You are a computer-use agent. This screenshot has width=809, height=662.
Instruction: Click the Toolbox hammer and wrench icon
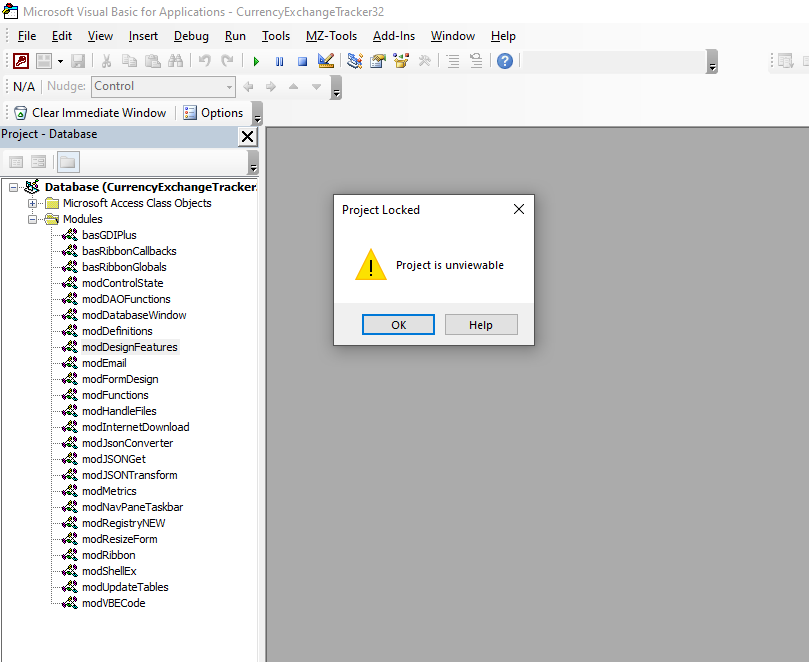pos(425,61)
